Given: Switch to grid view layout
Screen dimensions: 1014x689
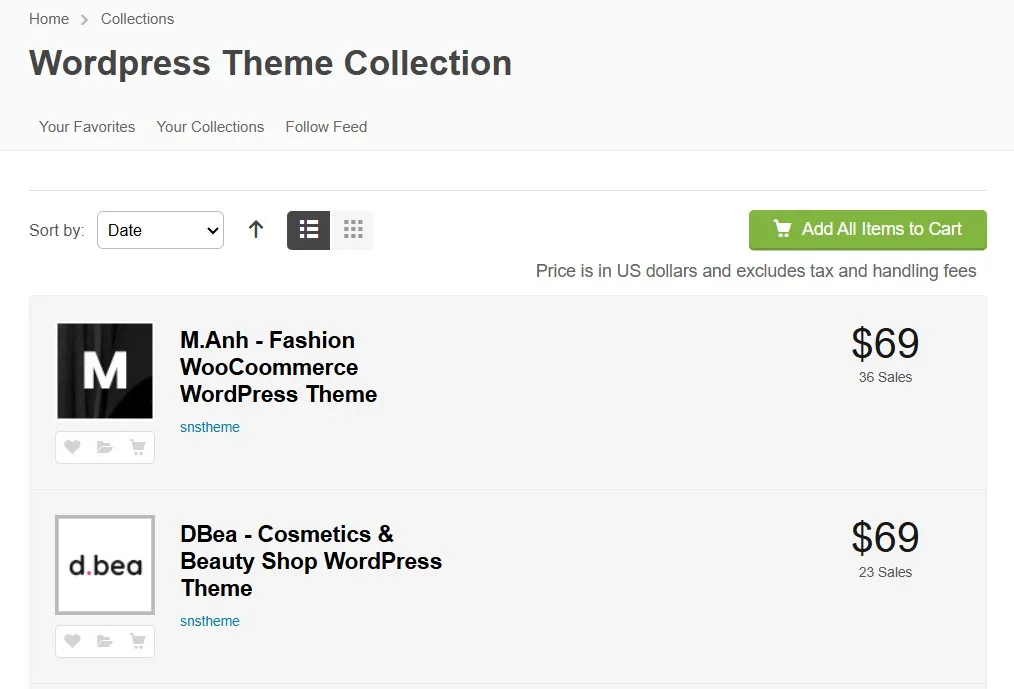Looking at the screenshot, I should 352,230.
